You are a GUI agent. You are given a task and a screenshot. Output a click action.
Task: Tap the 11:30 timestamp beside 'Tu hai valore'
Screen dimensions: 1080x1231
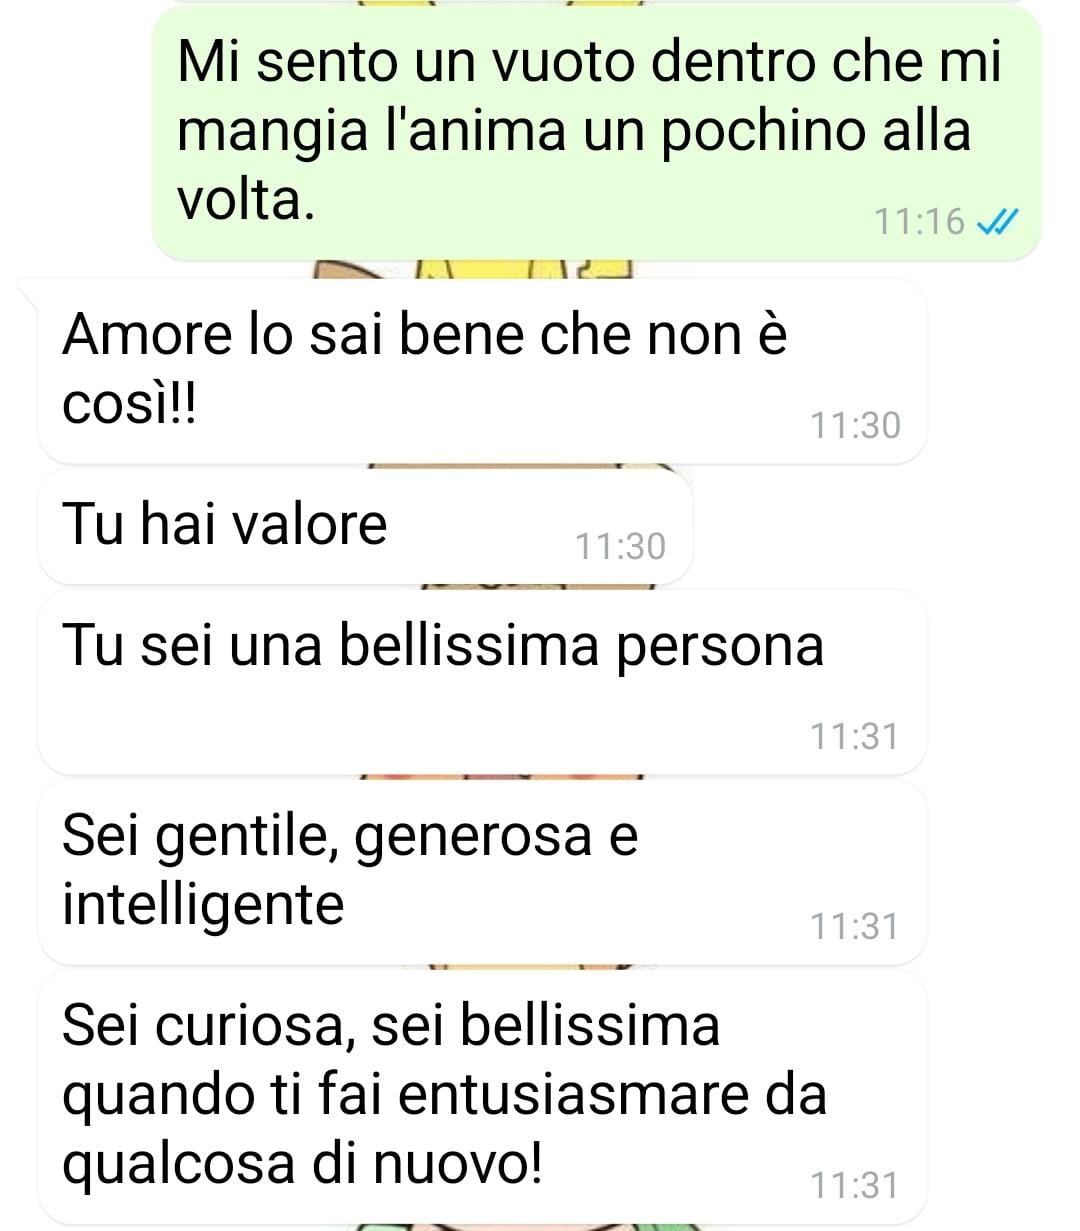coord(620,546)
